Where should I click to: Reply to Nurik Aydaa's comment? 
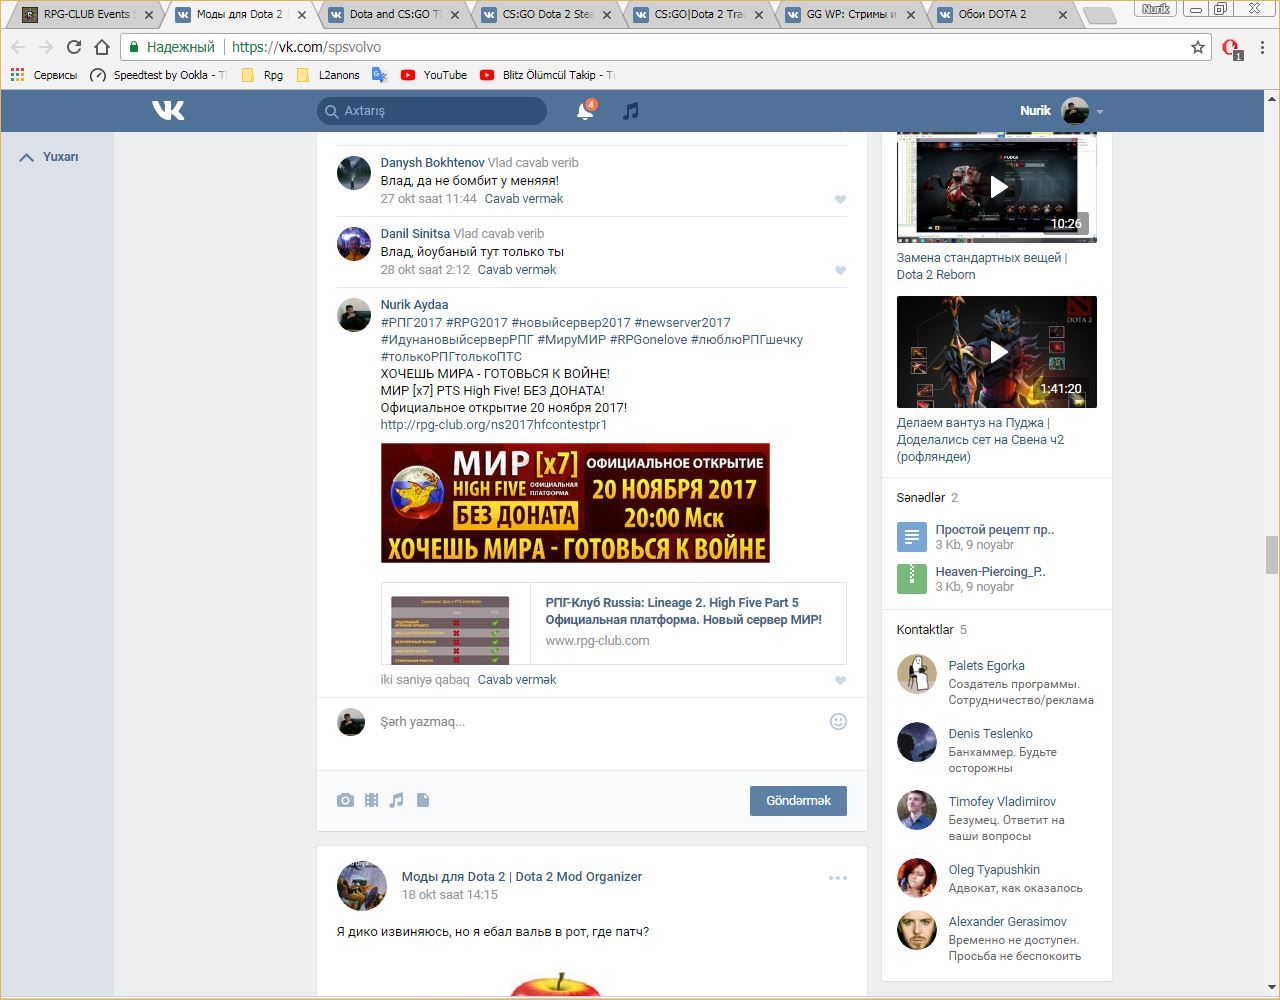pyautogui.click(x=517, y=680)
